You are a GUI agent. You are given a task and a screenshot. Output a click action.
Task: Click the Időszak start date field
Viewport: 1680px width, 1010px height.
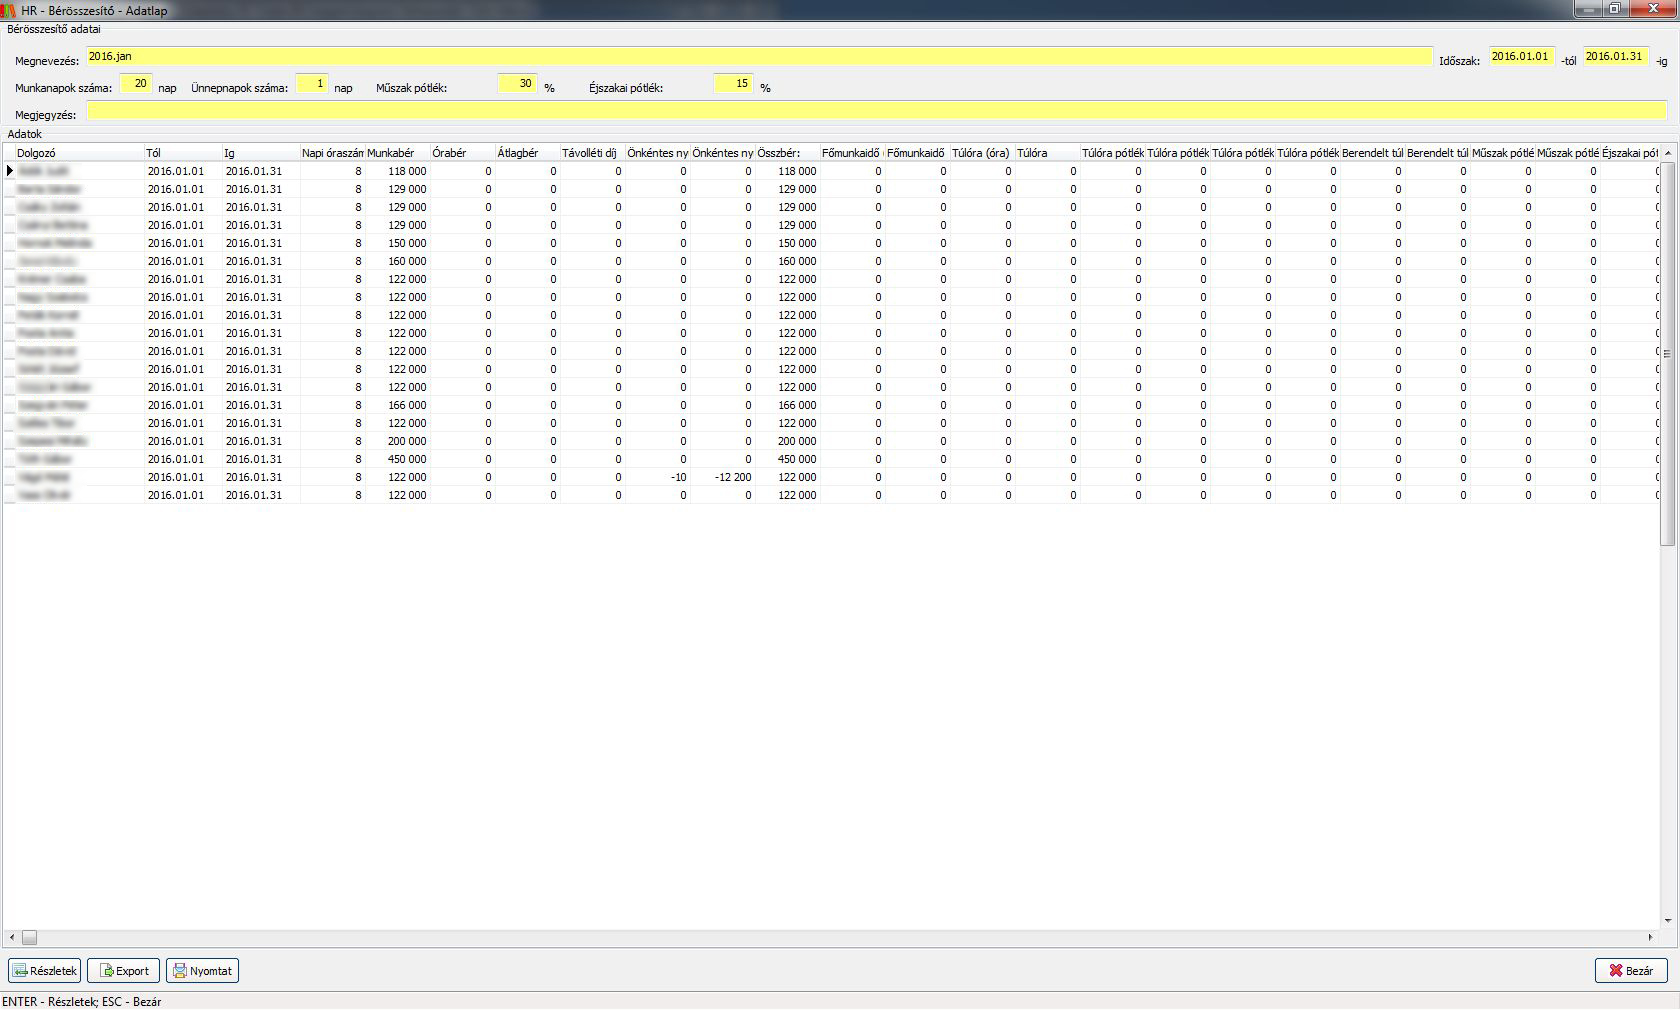pyautogui.click(x=1521, y=57)
